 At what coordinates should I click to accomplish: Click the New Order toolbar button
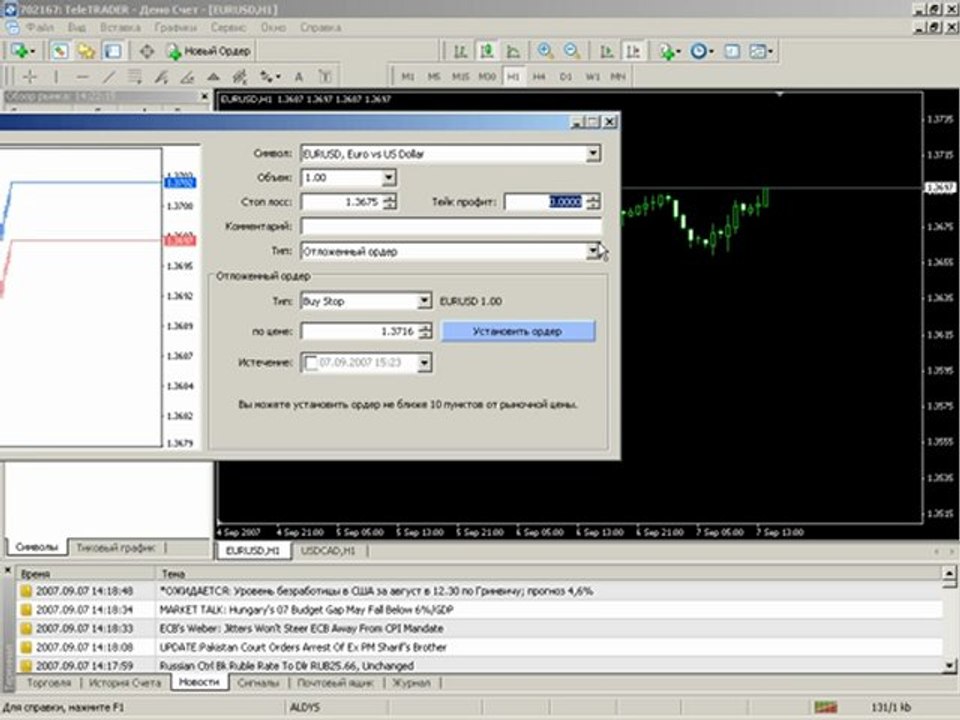coord(209,51)
